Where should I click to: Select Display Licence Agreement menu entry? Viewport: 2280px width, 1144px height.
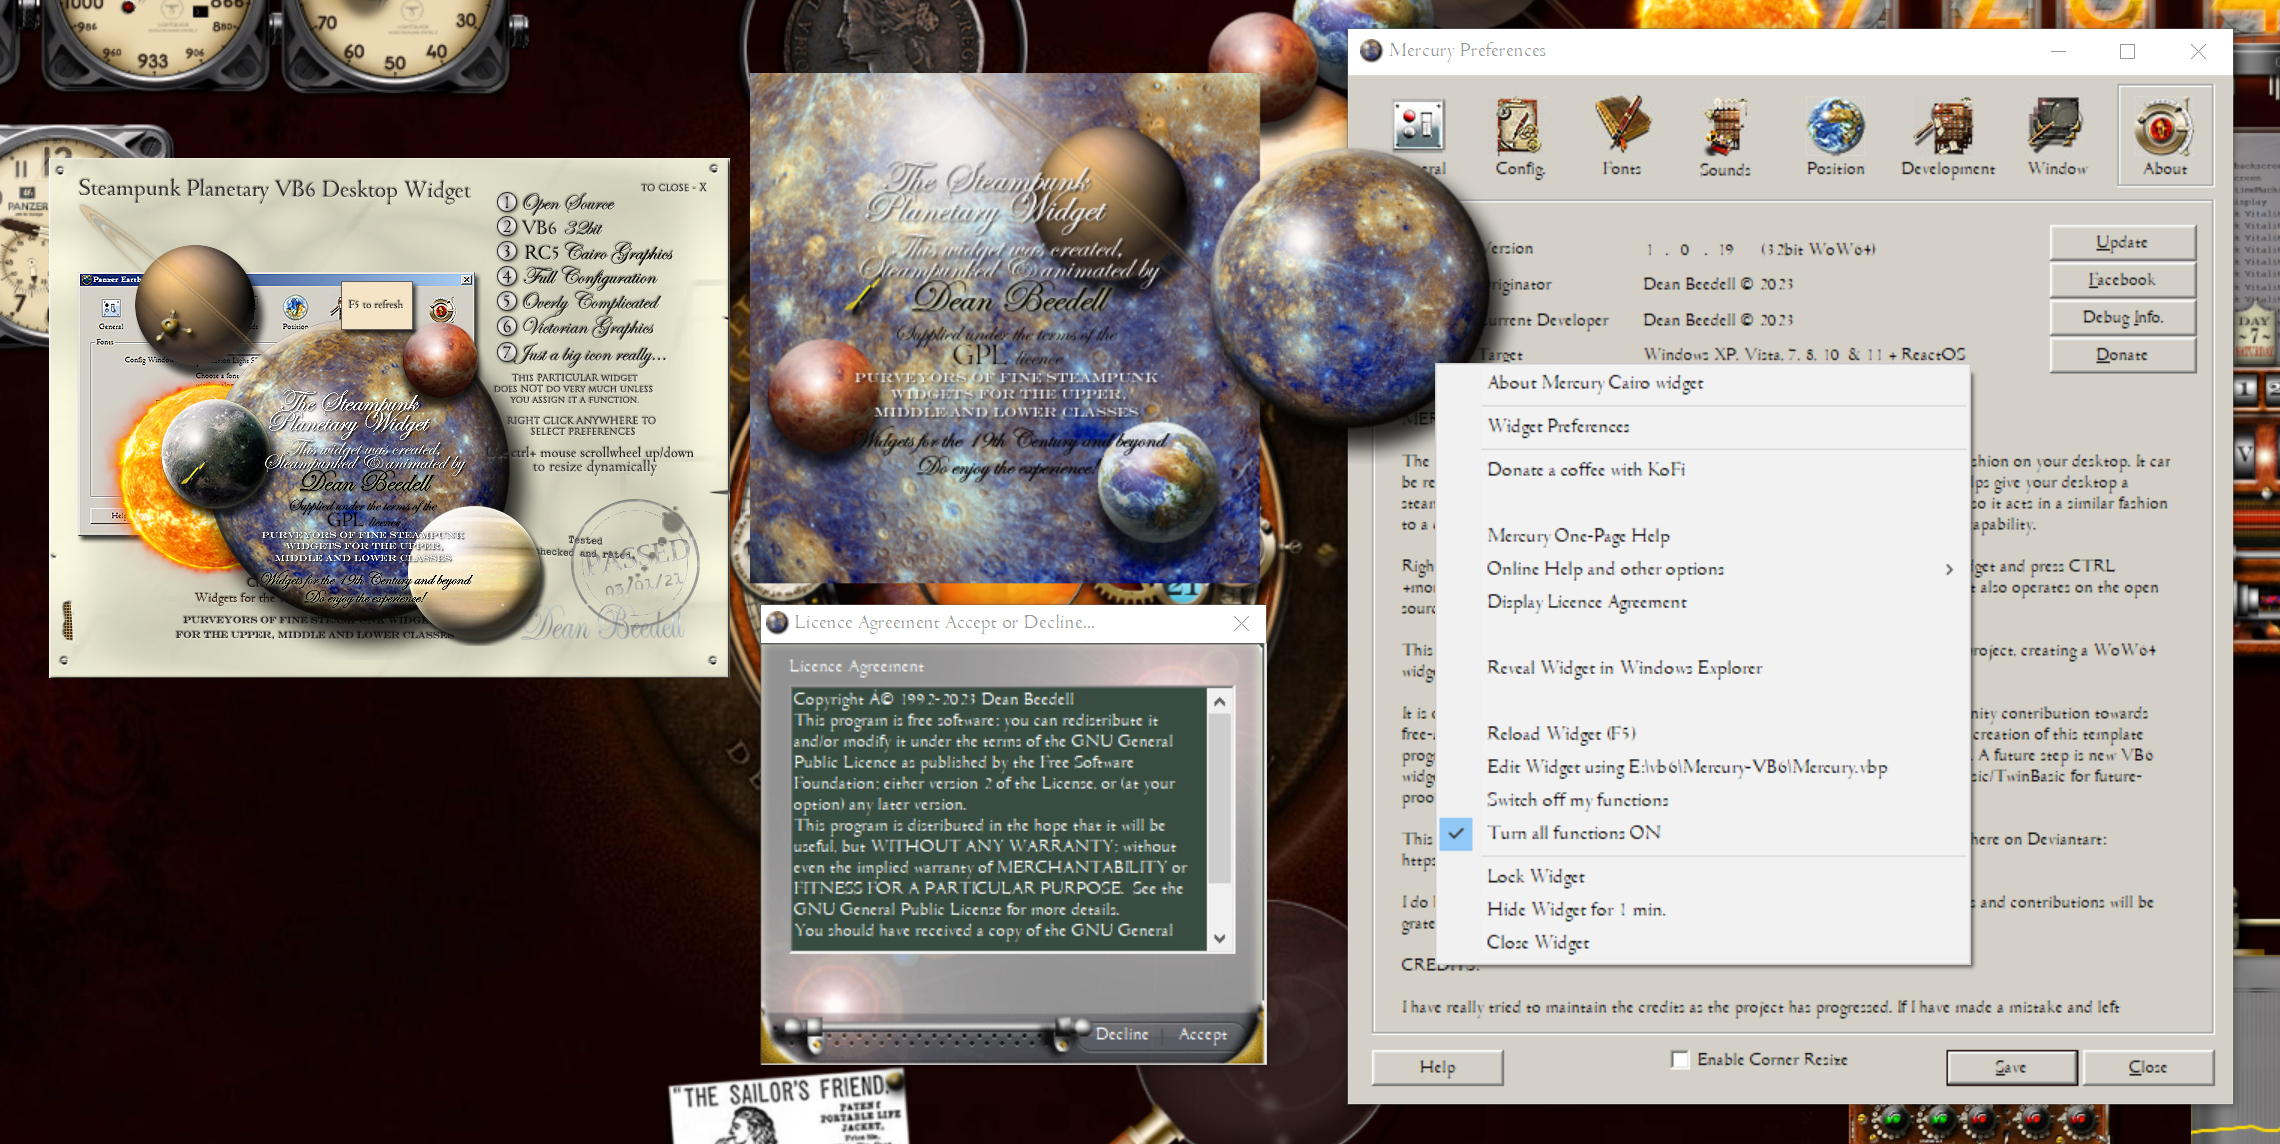pos(1587,601)
